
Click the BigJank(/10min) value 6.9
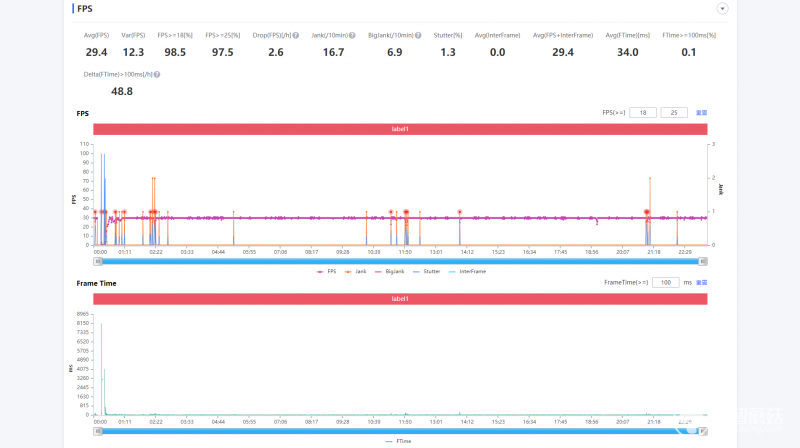(394, 53)
